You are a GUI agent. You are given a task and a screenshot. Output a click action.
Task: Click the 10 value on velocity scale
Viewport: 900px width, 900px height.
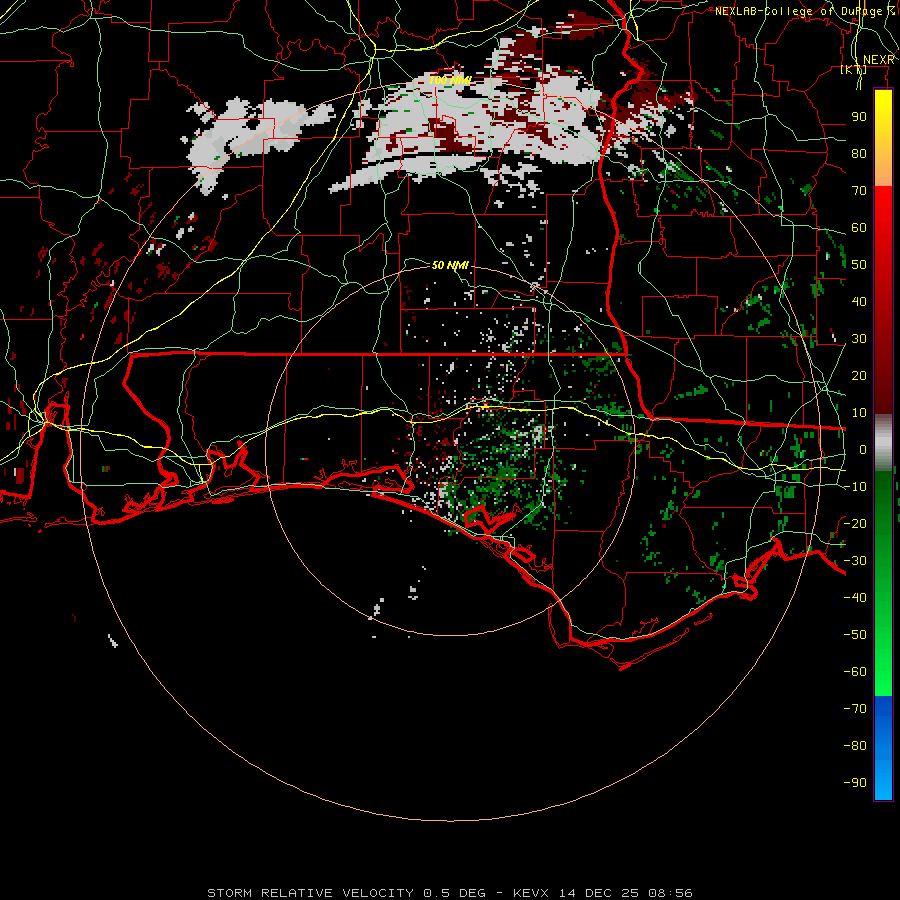pos(859,413)
